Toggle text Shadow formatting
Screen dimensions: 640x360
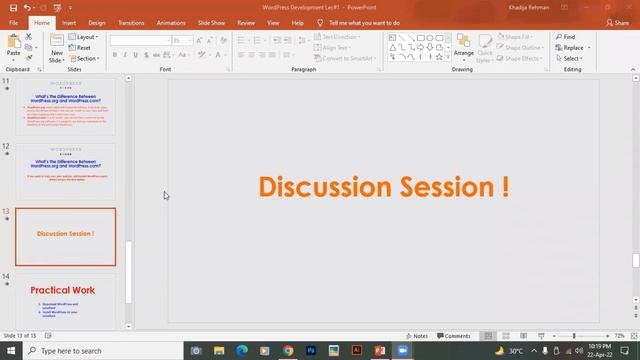146,55
